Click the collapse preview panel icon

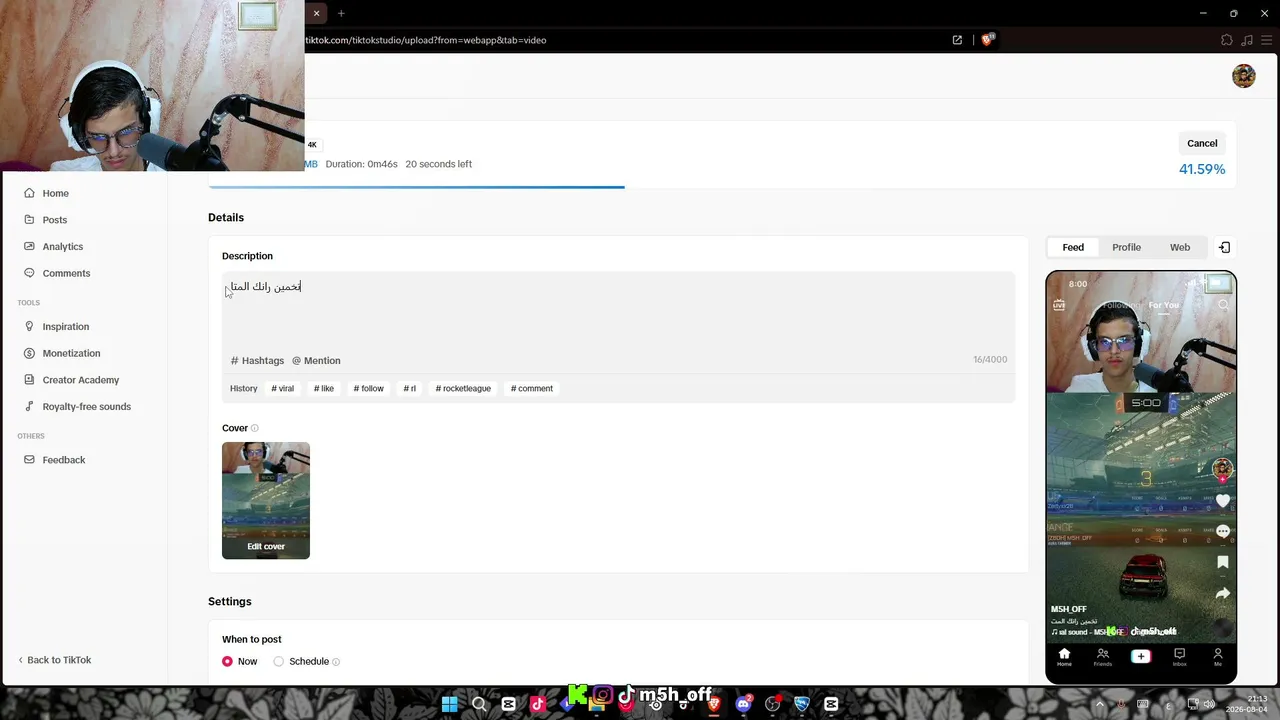[1225, 248]
